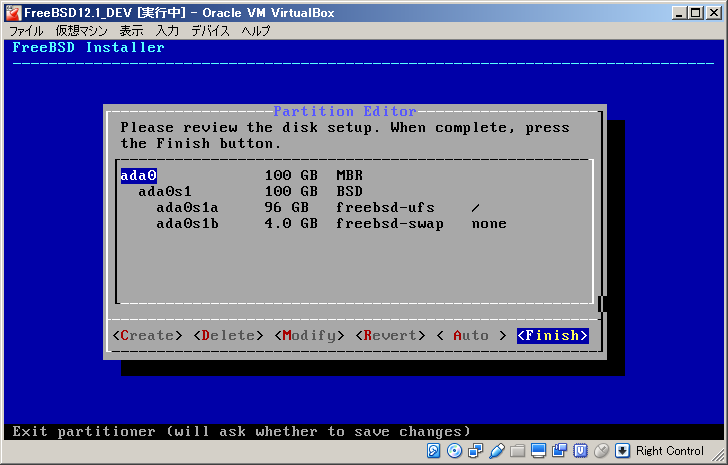Maximize the VirtualBox window

point(696,13)
